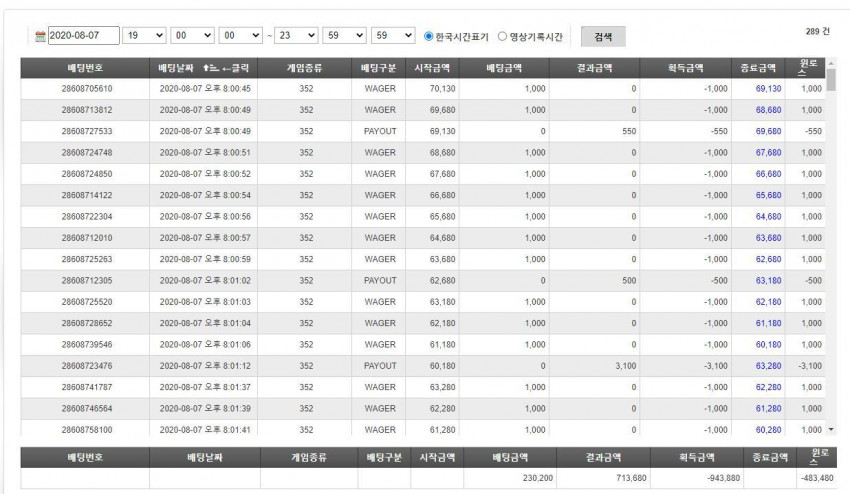
Task: Select bet number 28608722304
Action: [x=87, y=216]
